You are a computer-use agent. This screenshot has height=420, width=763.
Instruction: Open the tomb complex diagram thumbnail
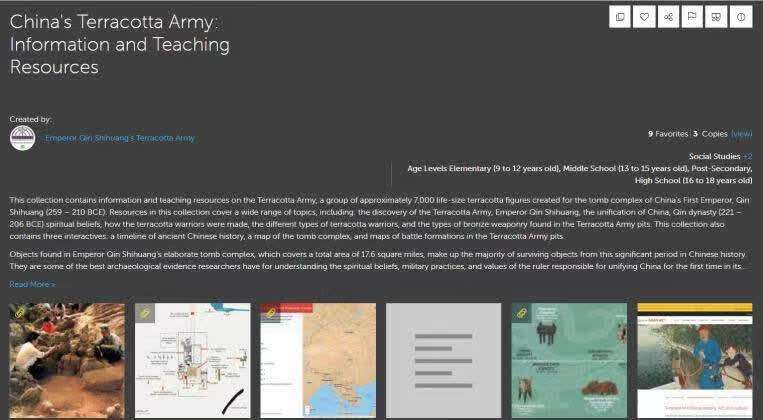193,360
